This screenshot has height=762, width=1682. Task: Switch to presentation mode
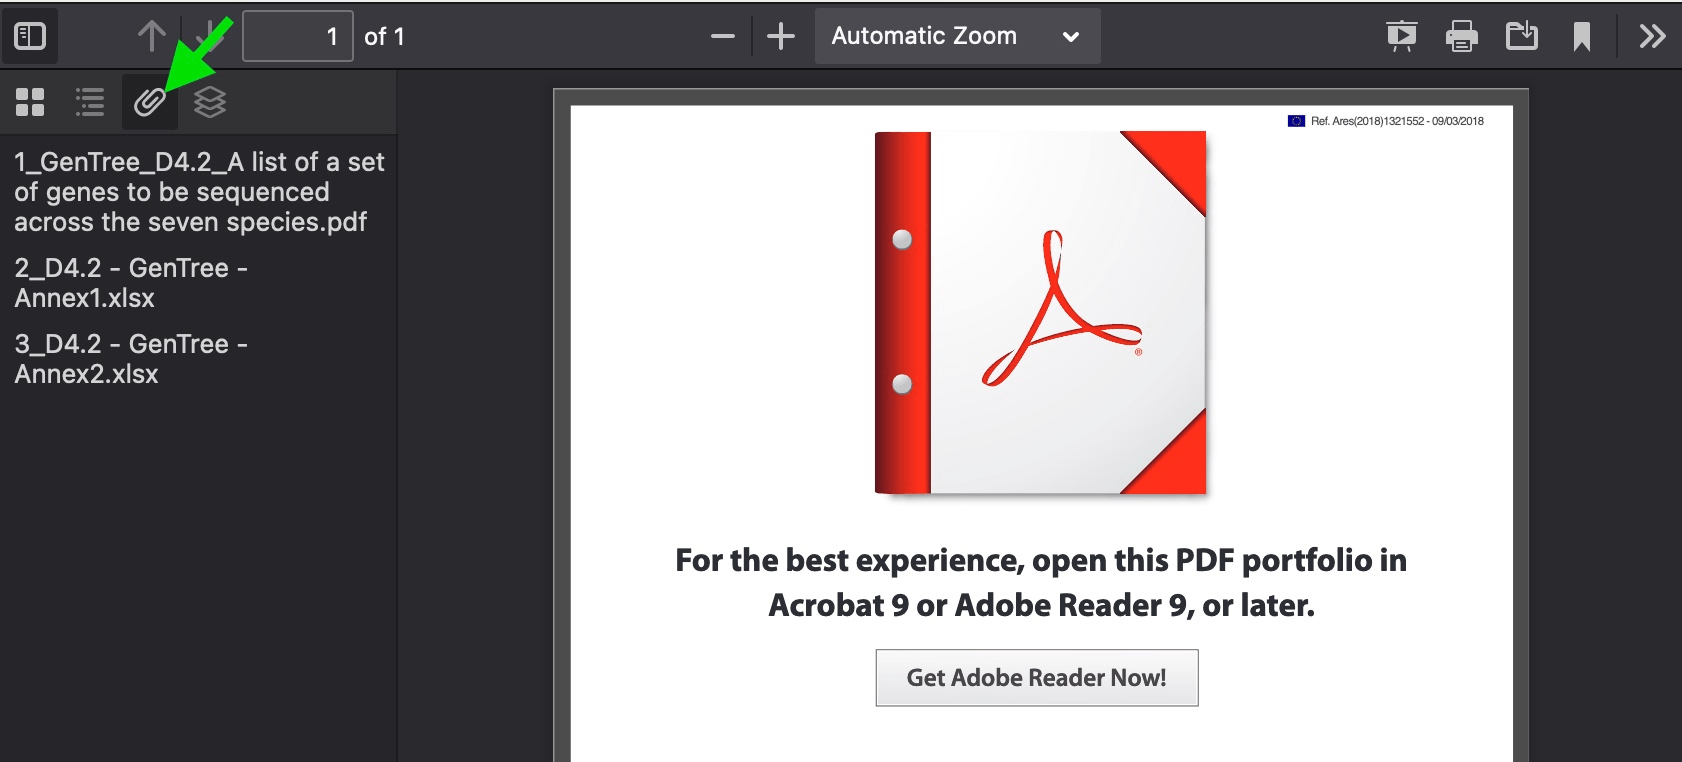click(1402, 37)
